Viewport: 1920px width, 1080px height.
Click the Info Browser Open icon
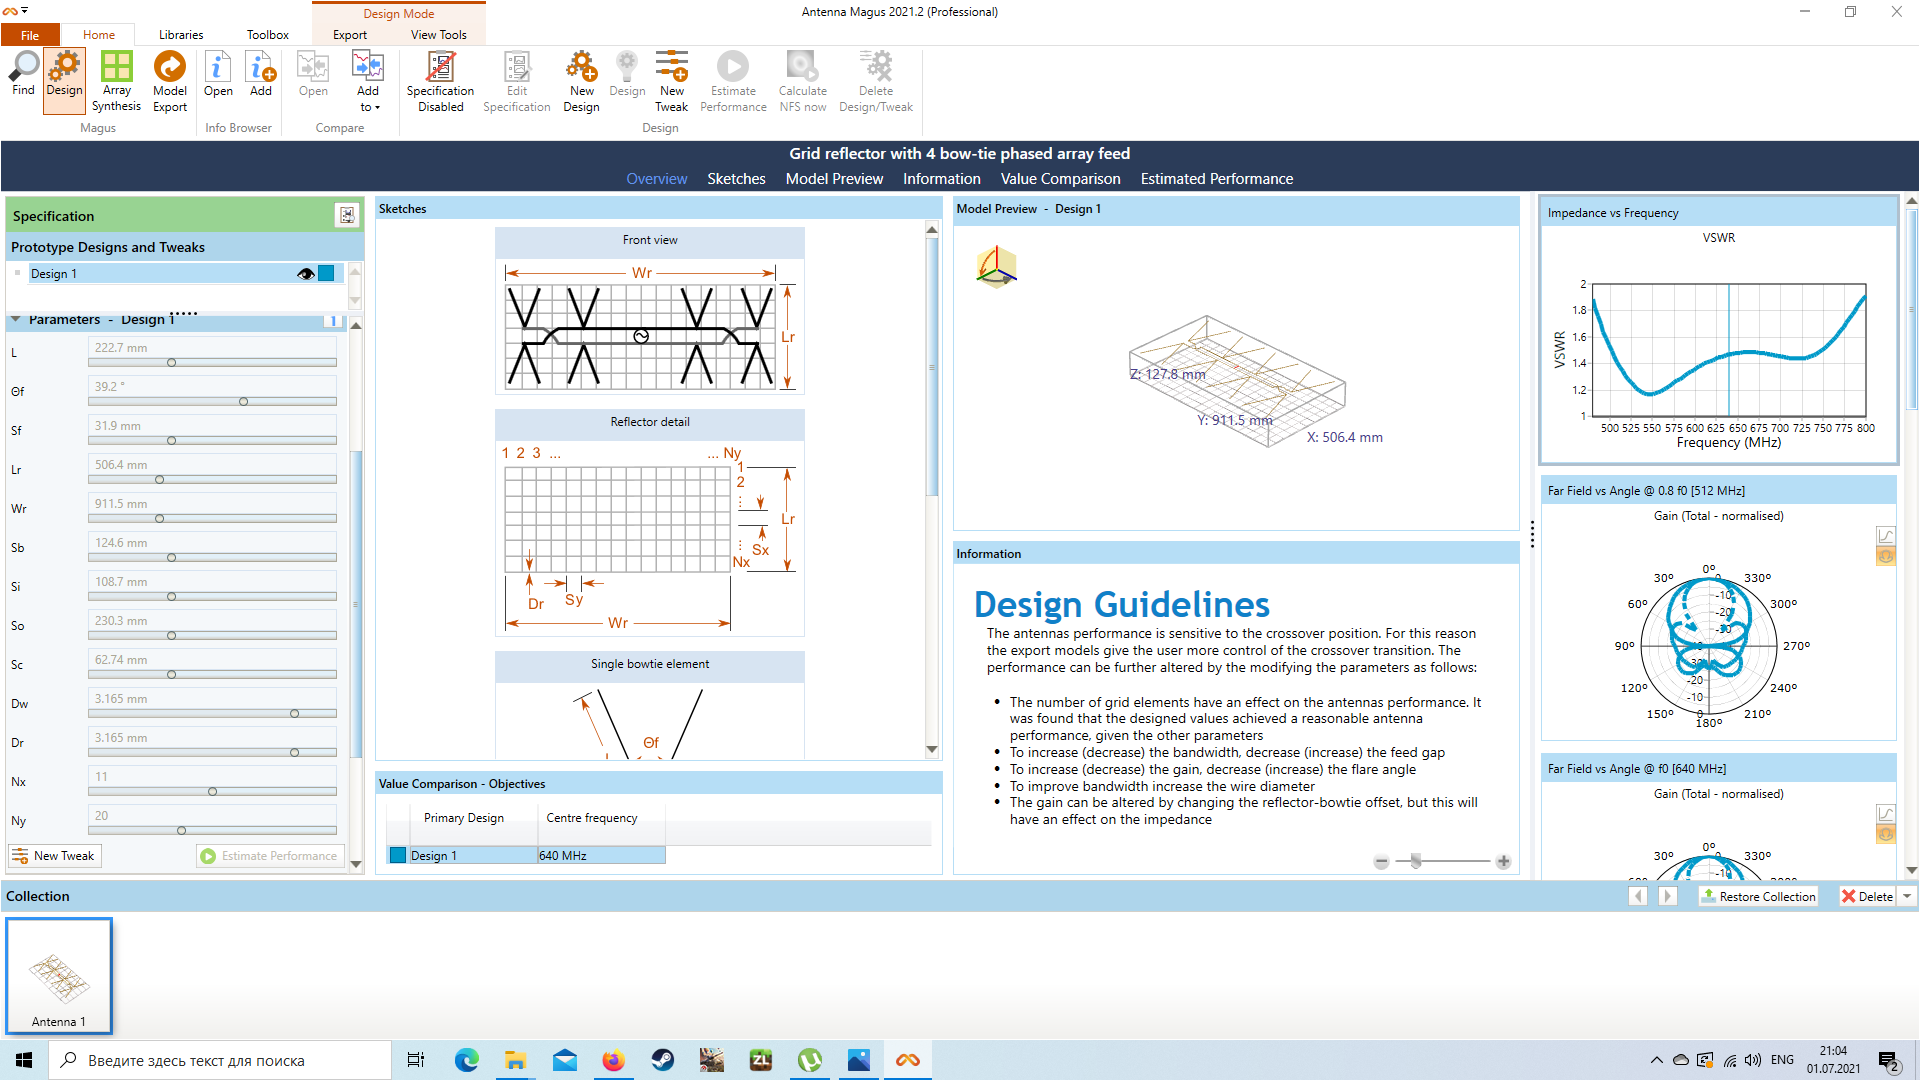click(x=218, y=67)
